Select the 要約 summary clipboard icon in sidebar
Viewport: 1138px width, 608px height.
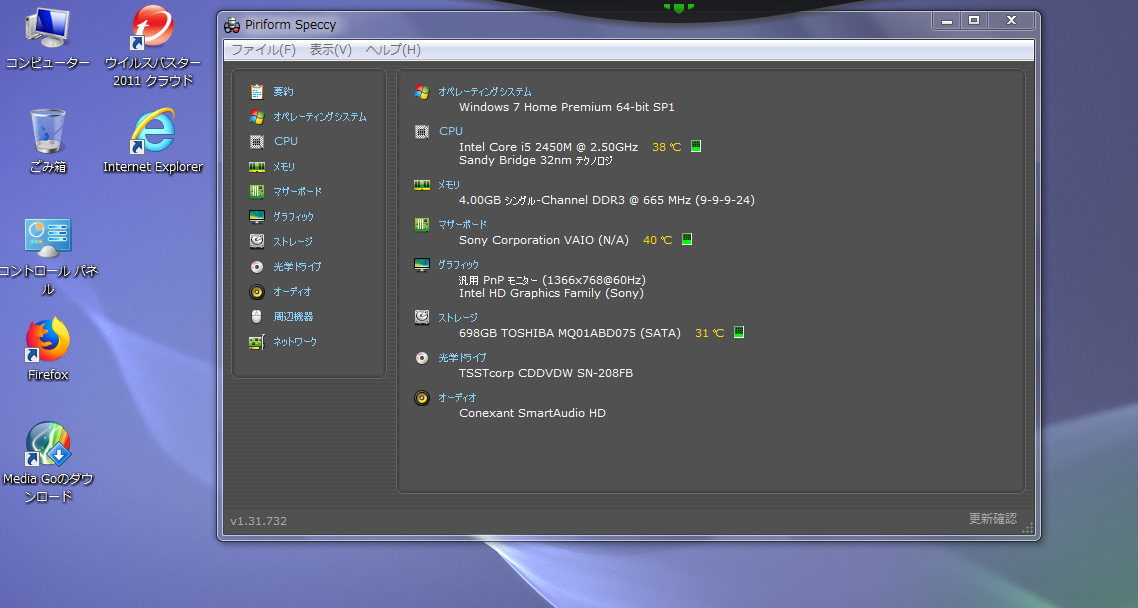pos(256,91)
